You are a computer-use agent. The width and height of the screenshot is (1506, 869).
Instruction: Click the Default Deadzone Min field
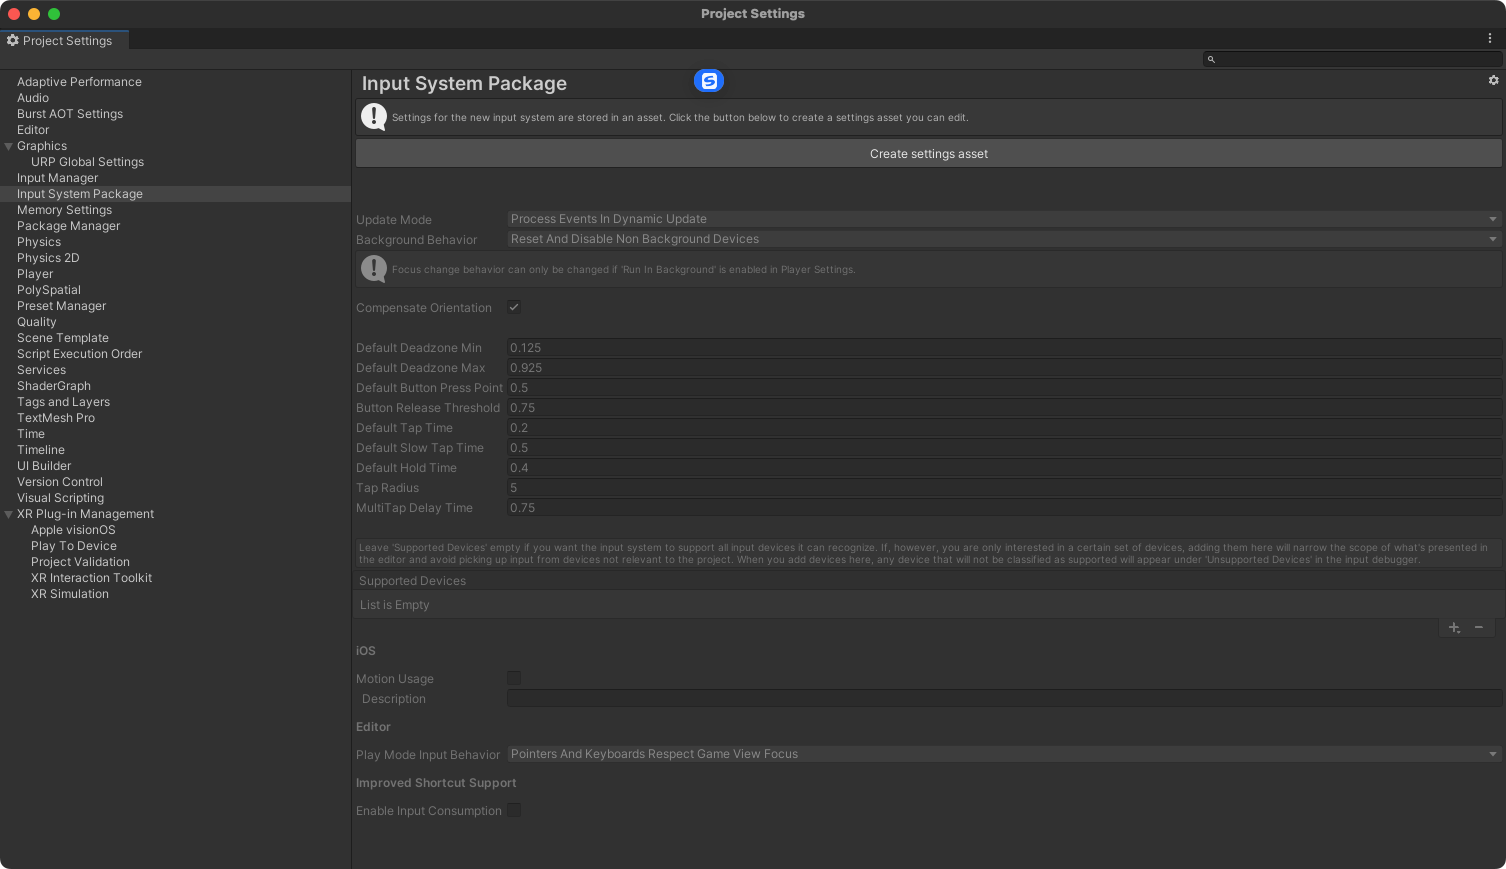(x=1003, y=348)
